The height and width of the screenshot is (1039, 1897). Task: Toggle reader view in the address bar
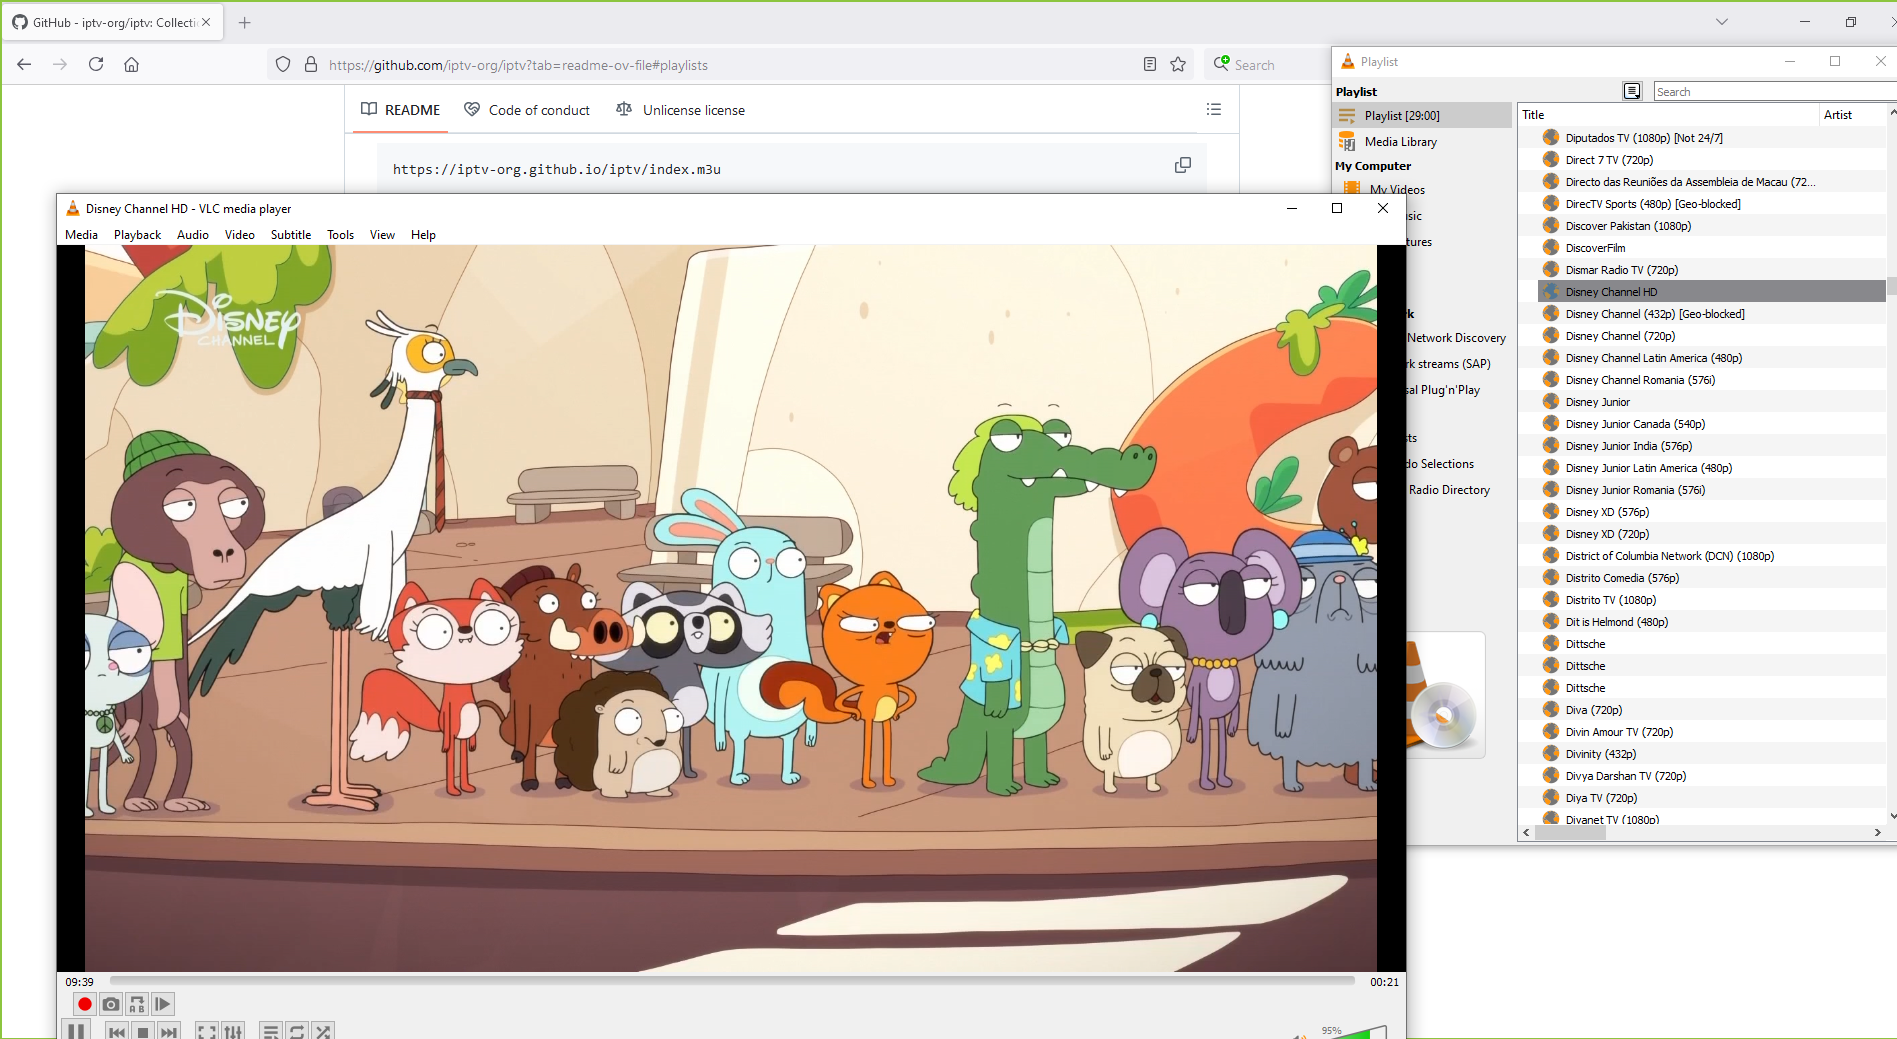(x=1150, y=64)
